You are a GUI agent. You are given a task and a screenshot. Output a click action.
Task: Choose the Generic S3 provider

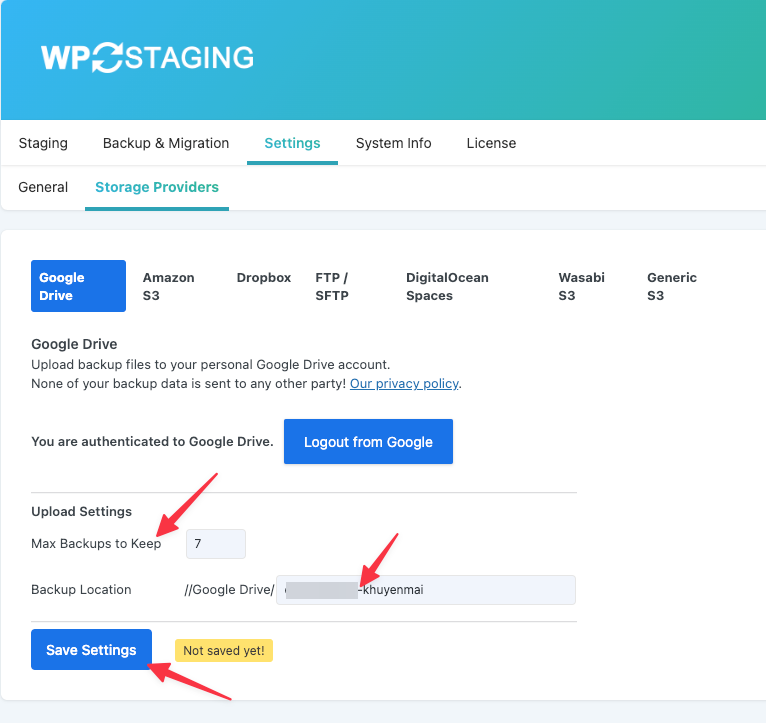click(x=672, y=286)
